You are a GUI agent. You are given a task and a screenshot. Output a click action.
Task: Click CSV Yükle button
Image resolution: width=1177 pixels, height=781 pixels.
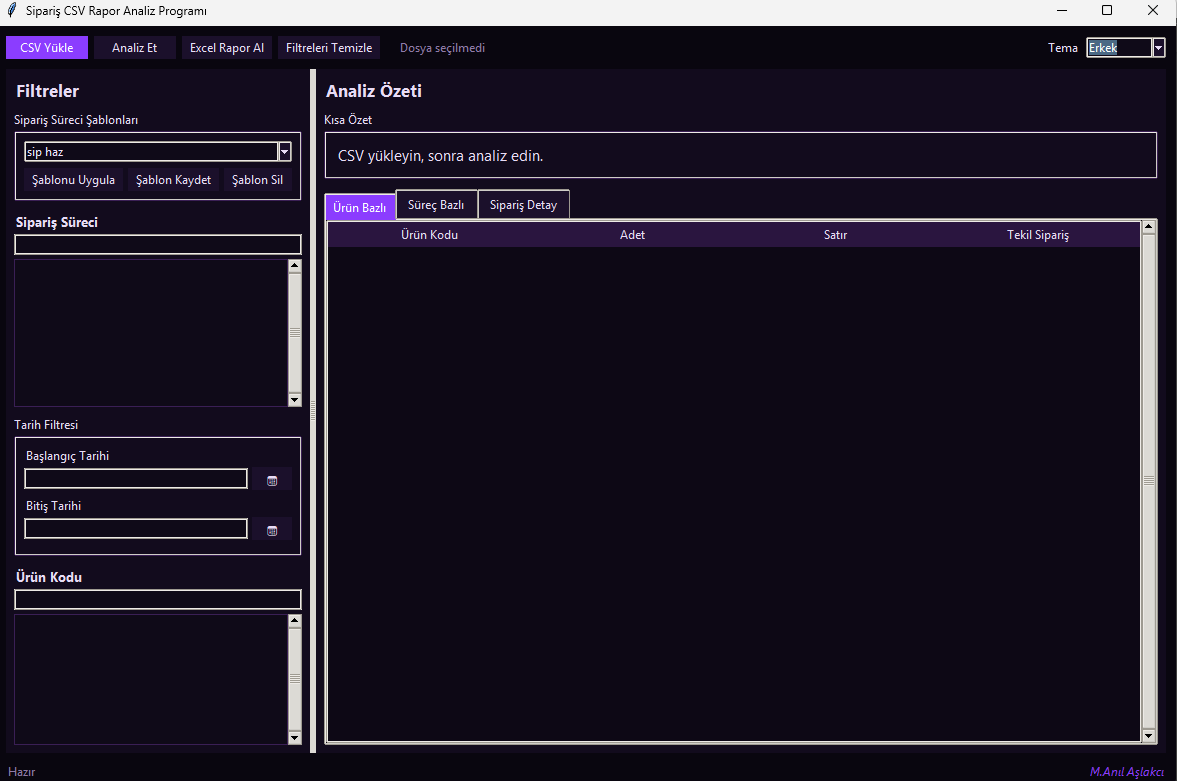pos(47,47)
